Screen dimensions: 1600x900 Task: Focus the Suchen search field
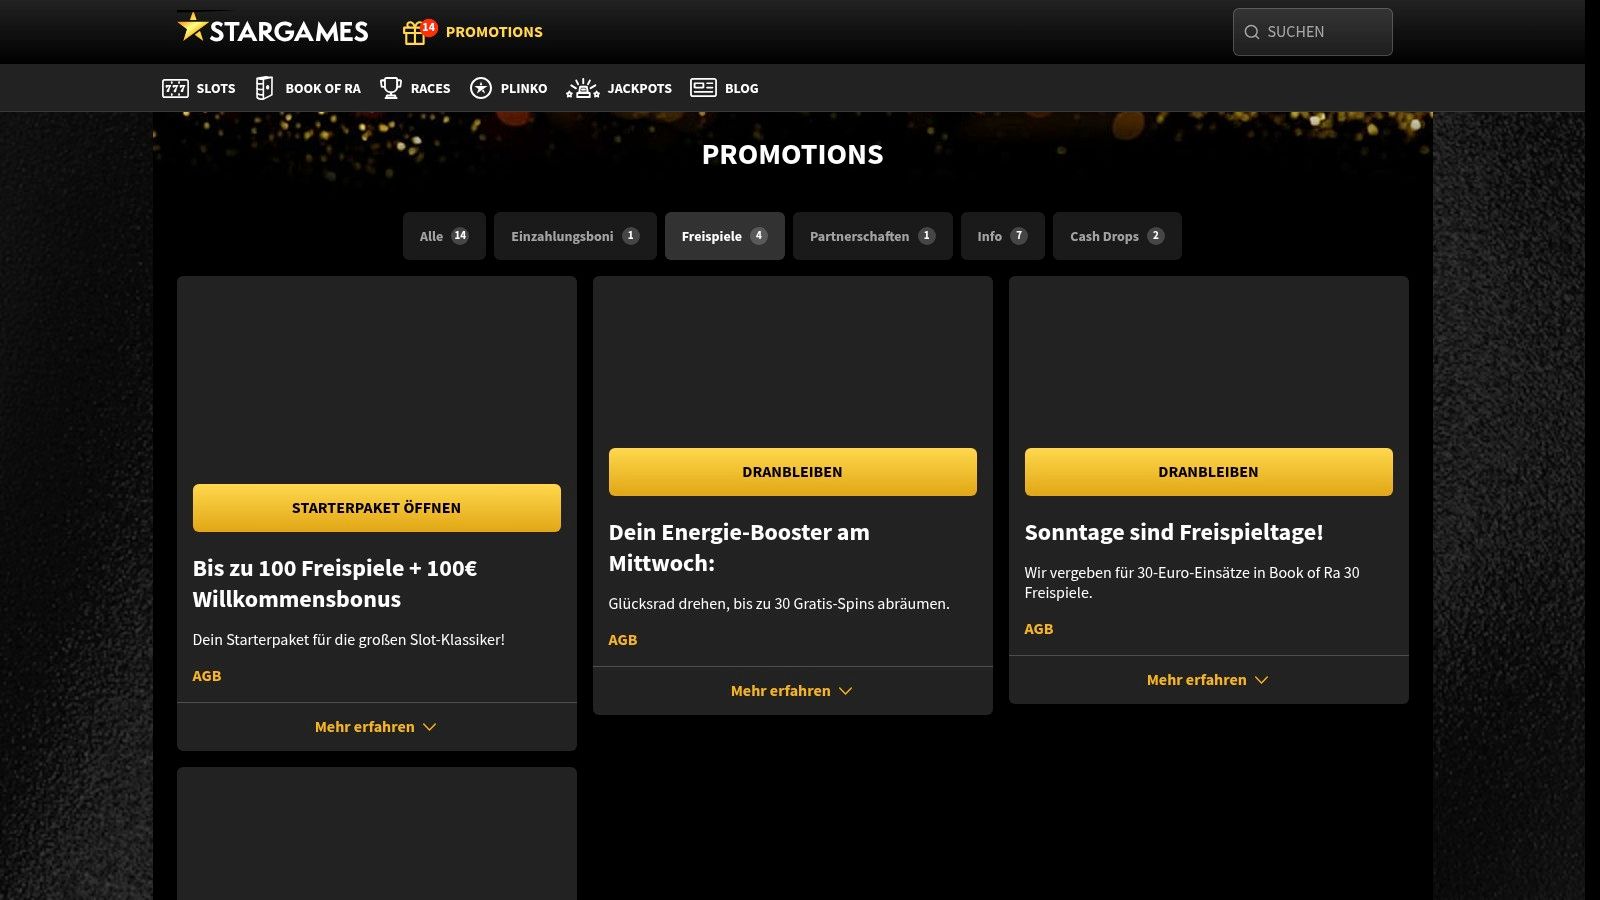(1312, 32)
